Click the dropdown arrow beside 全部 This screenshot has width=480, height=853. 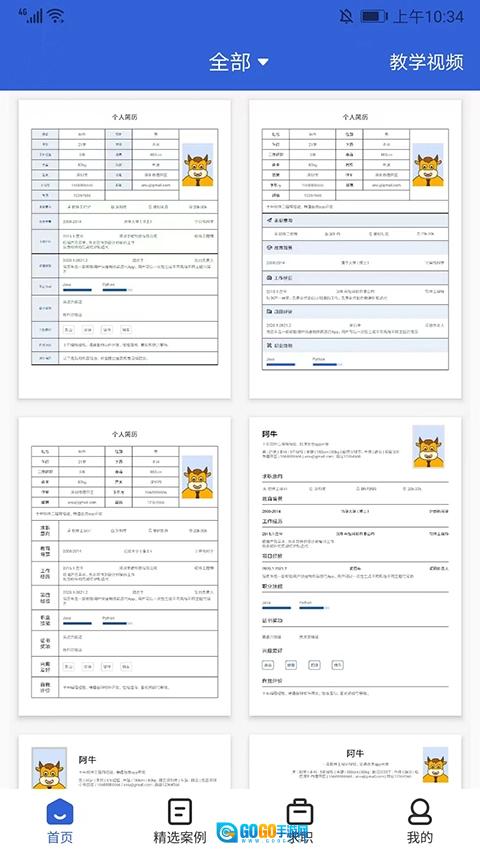[263, 63]
